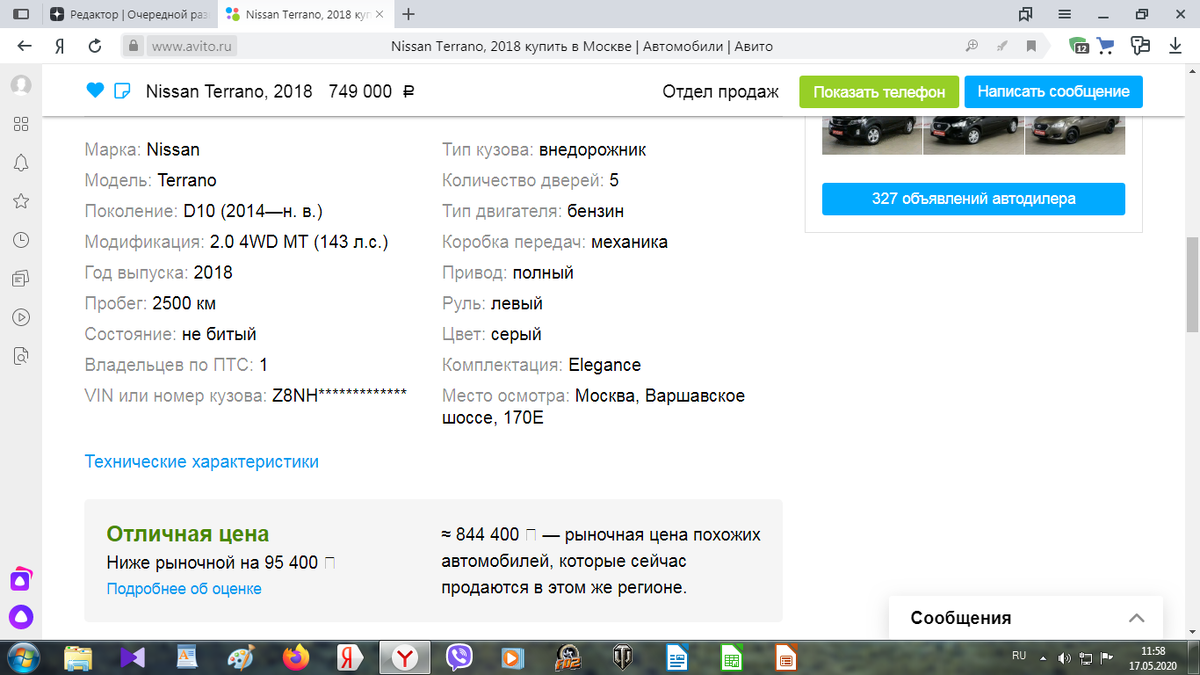Open File Explorer from the taskbar
This screenshot has height=675, width=1200.
(x=79, y=657)
